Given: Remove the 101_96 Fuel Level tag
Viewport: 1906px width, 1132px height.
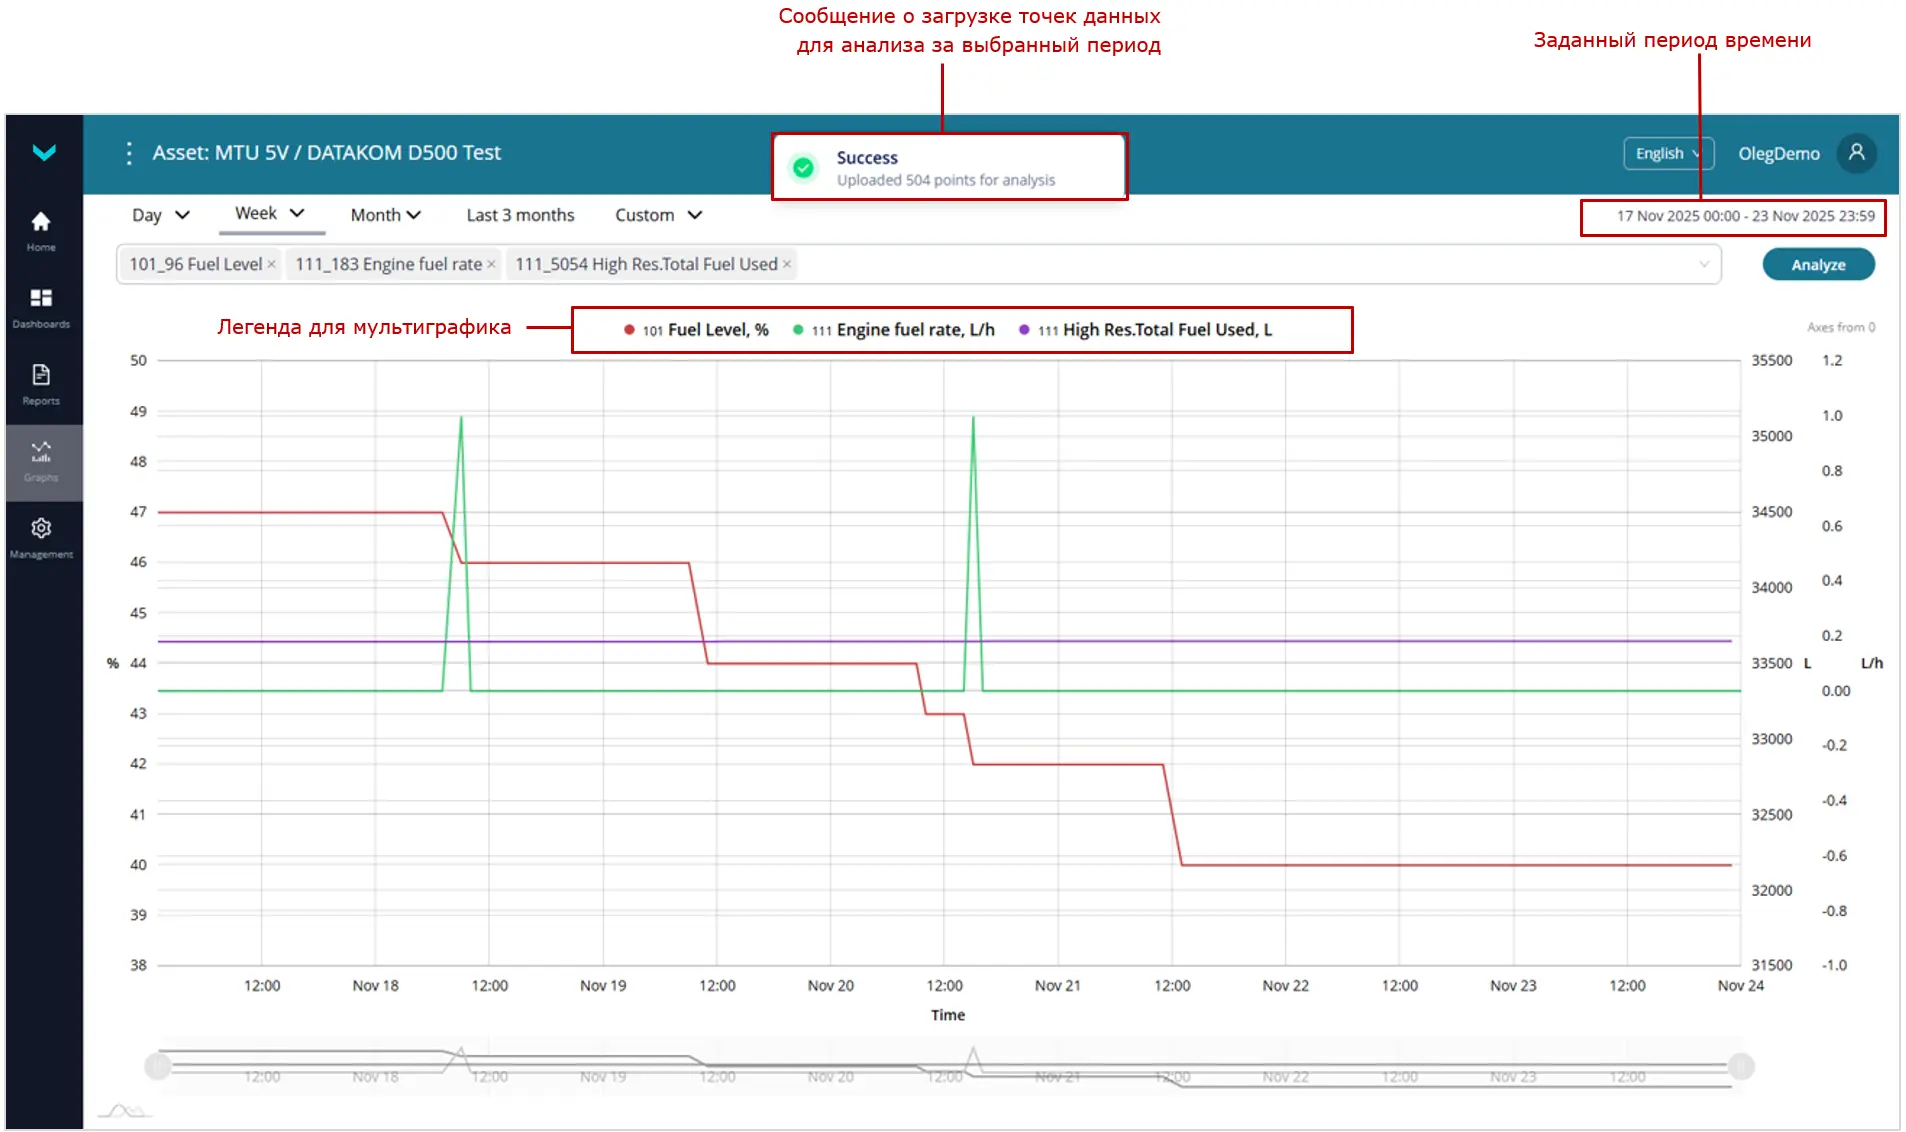Looking at the screenshot, I should pyautogui.click(x=271, y=265).
